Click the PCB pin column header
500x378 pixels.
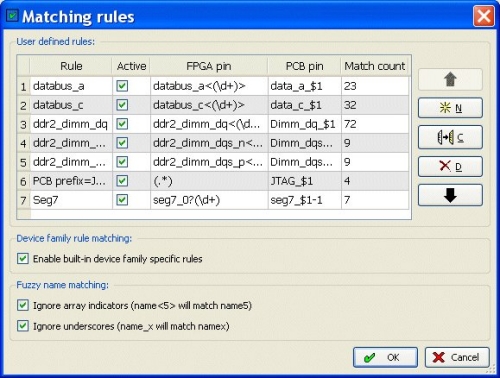click(x=305, y=66)
